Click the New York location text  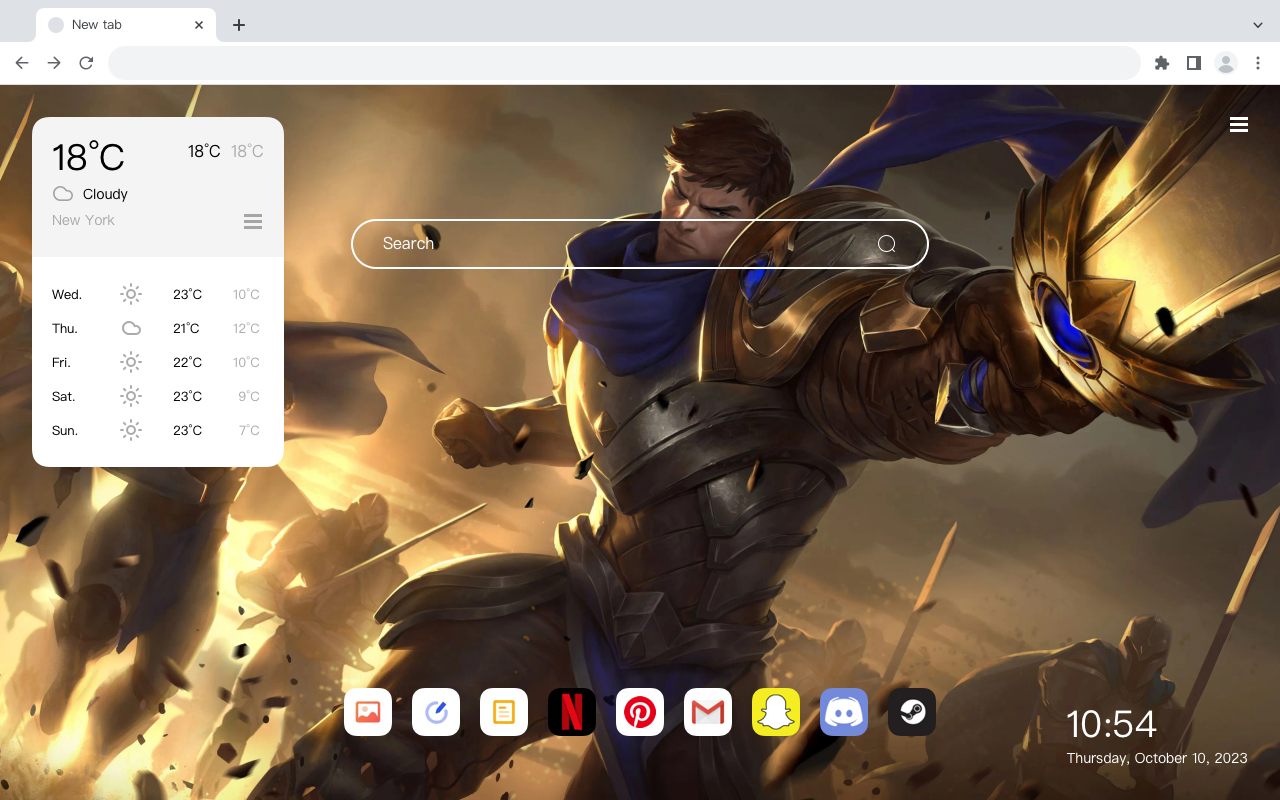tap(83, 220)
